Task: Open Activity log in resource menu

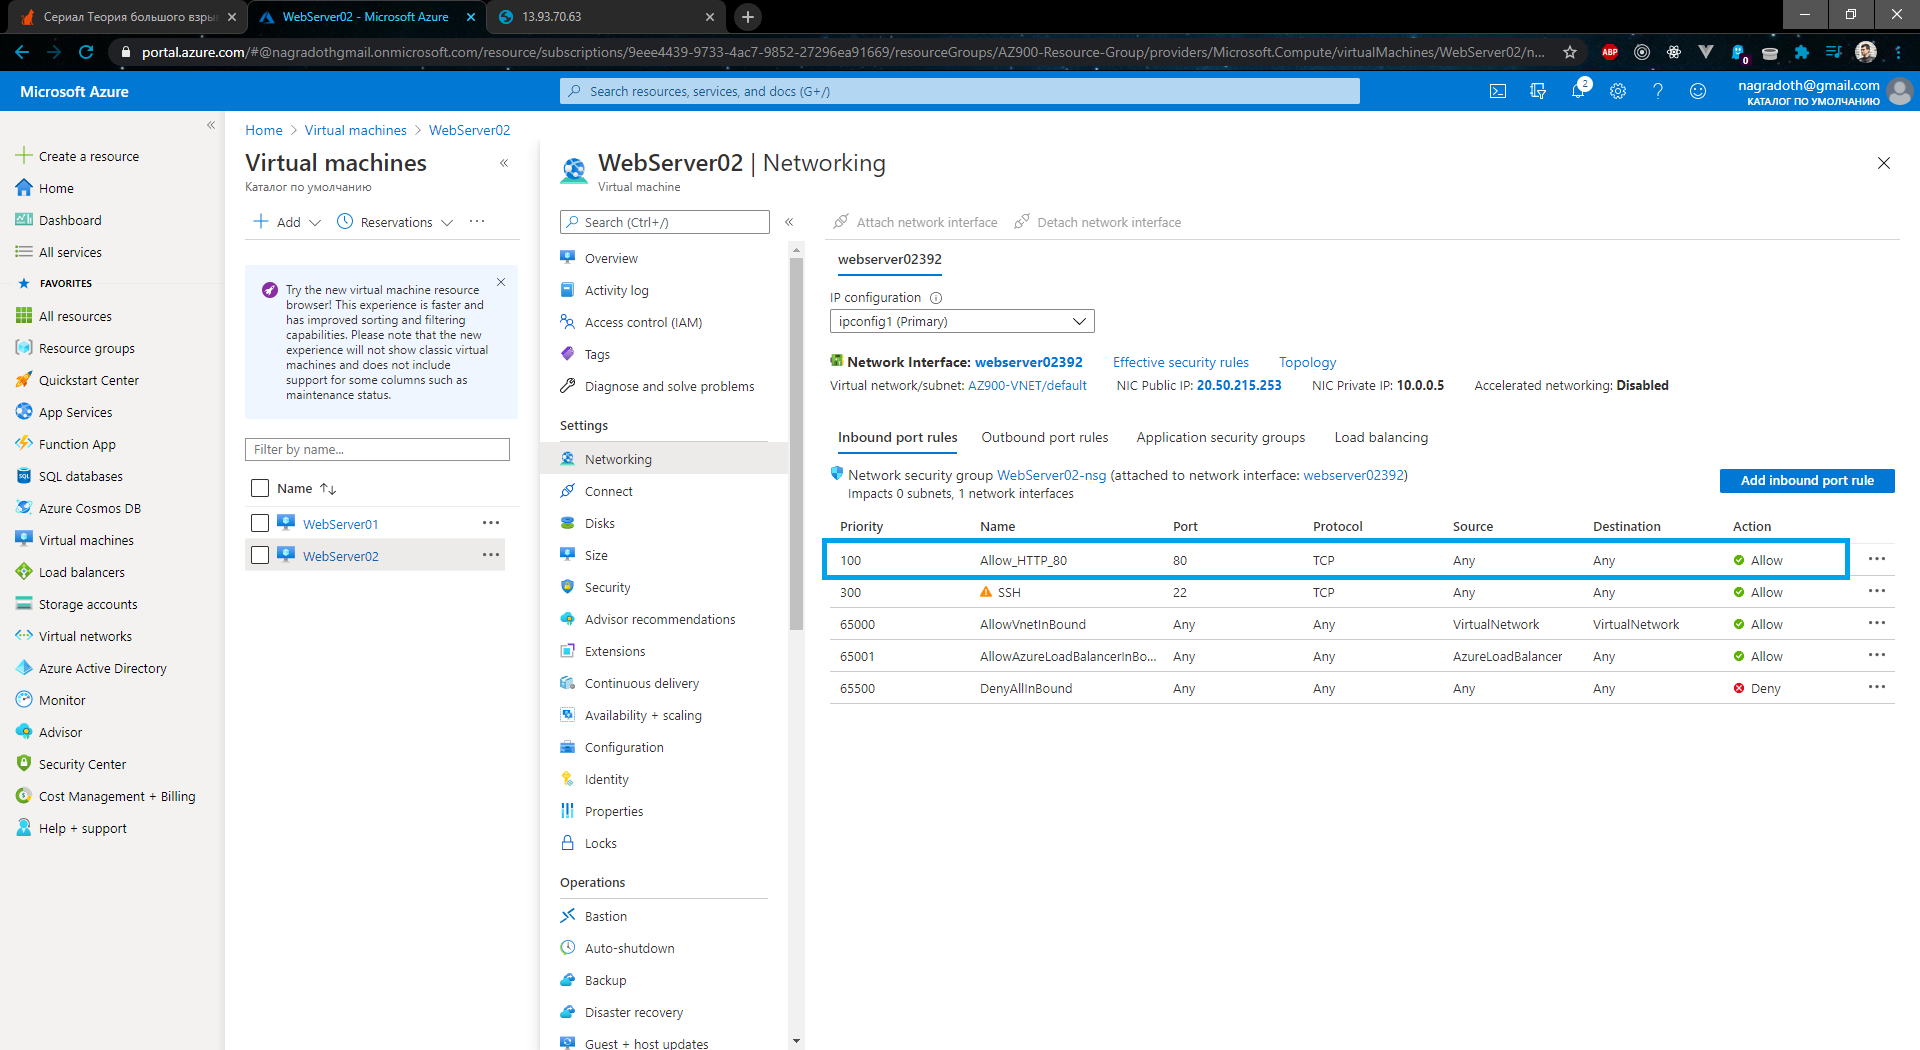Action: click(616, 290)
